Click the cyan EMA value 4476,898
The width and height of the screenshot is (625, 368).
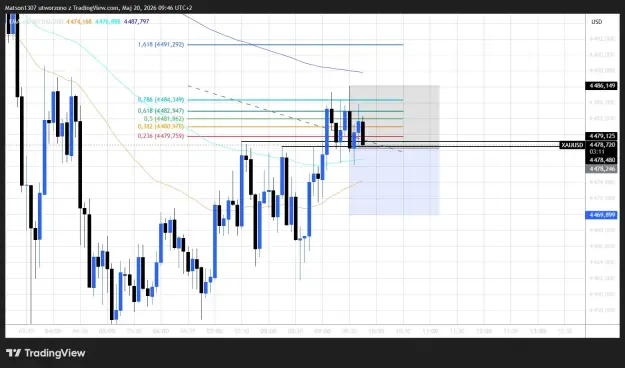[108, 21]
